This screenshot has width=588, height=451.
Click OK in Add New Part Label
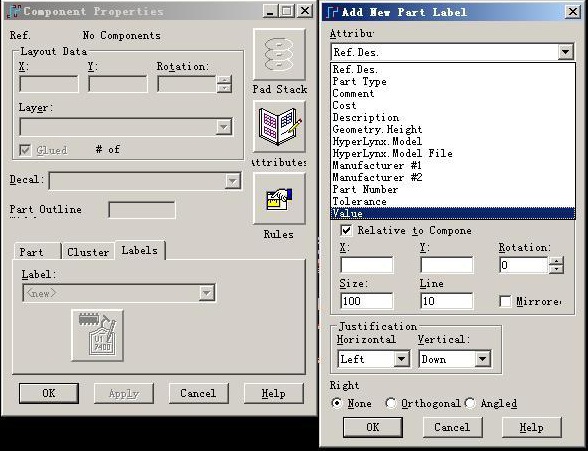coord(373,427)
